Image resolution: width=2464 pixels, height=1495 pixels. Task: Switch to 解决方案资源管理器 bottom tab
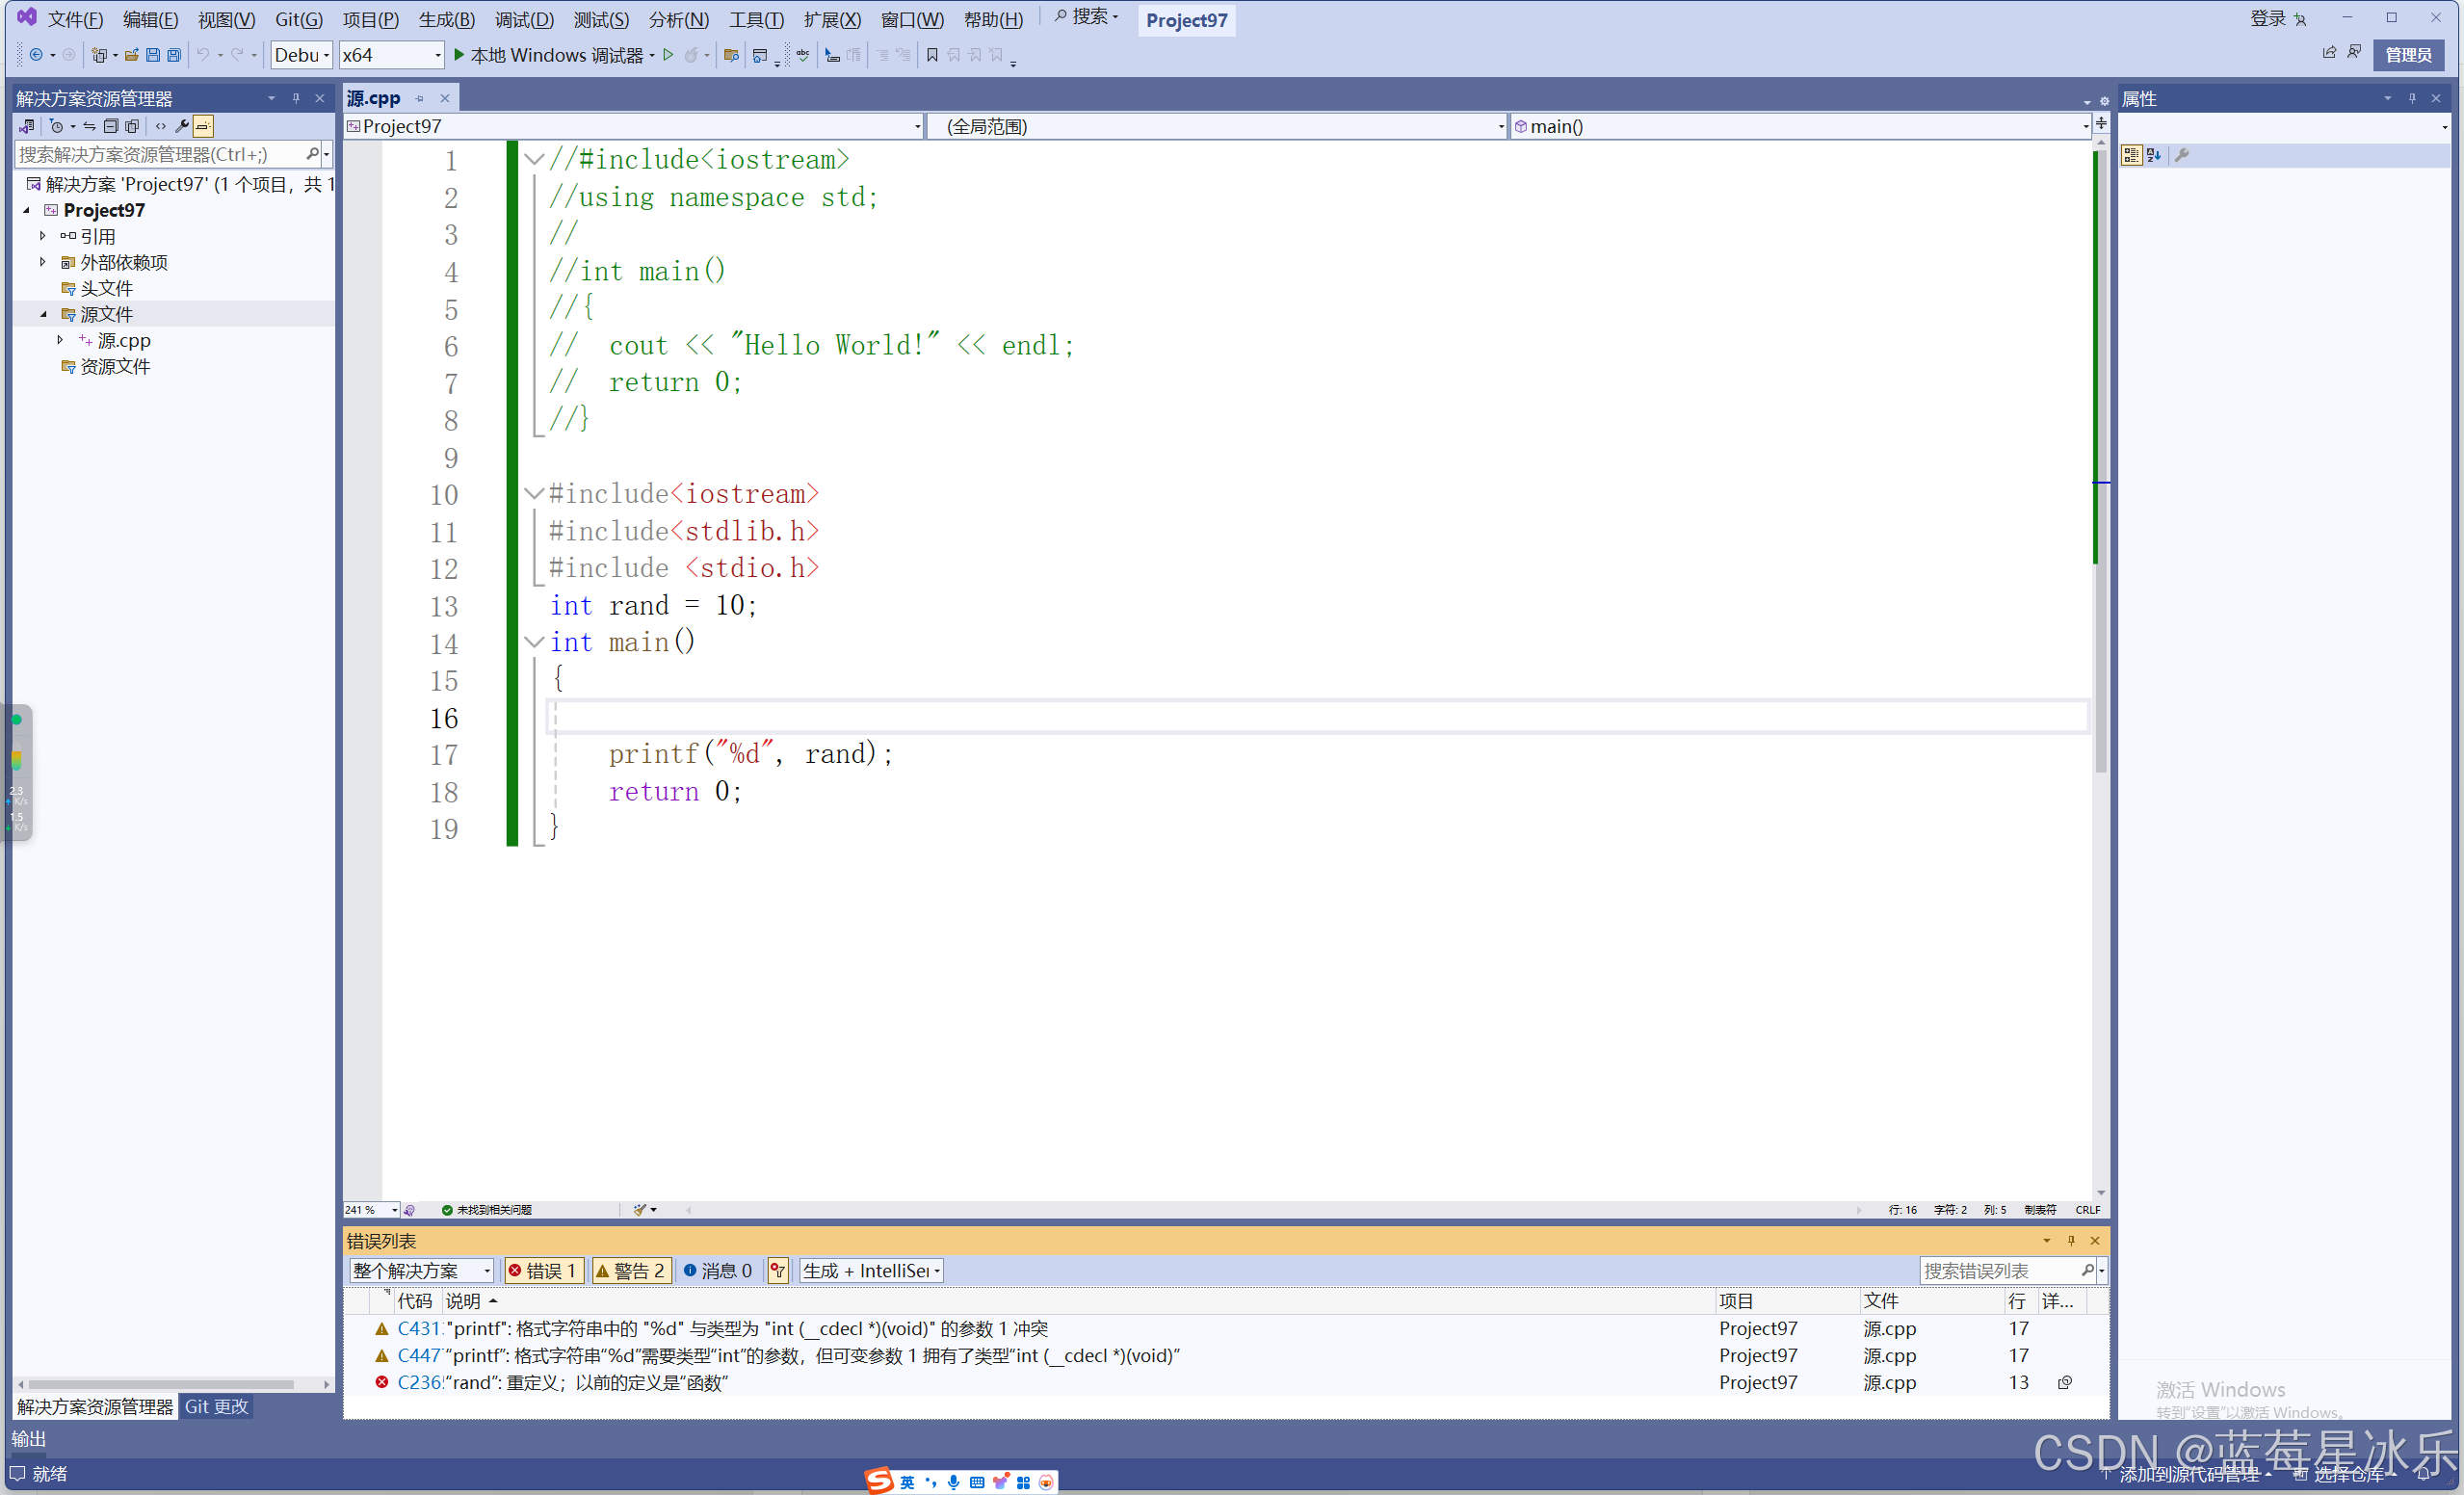[95, 1407]
